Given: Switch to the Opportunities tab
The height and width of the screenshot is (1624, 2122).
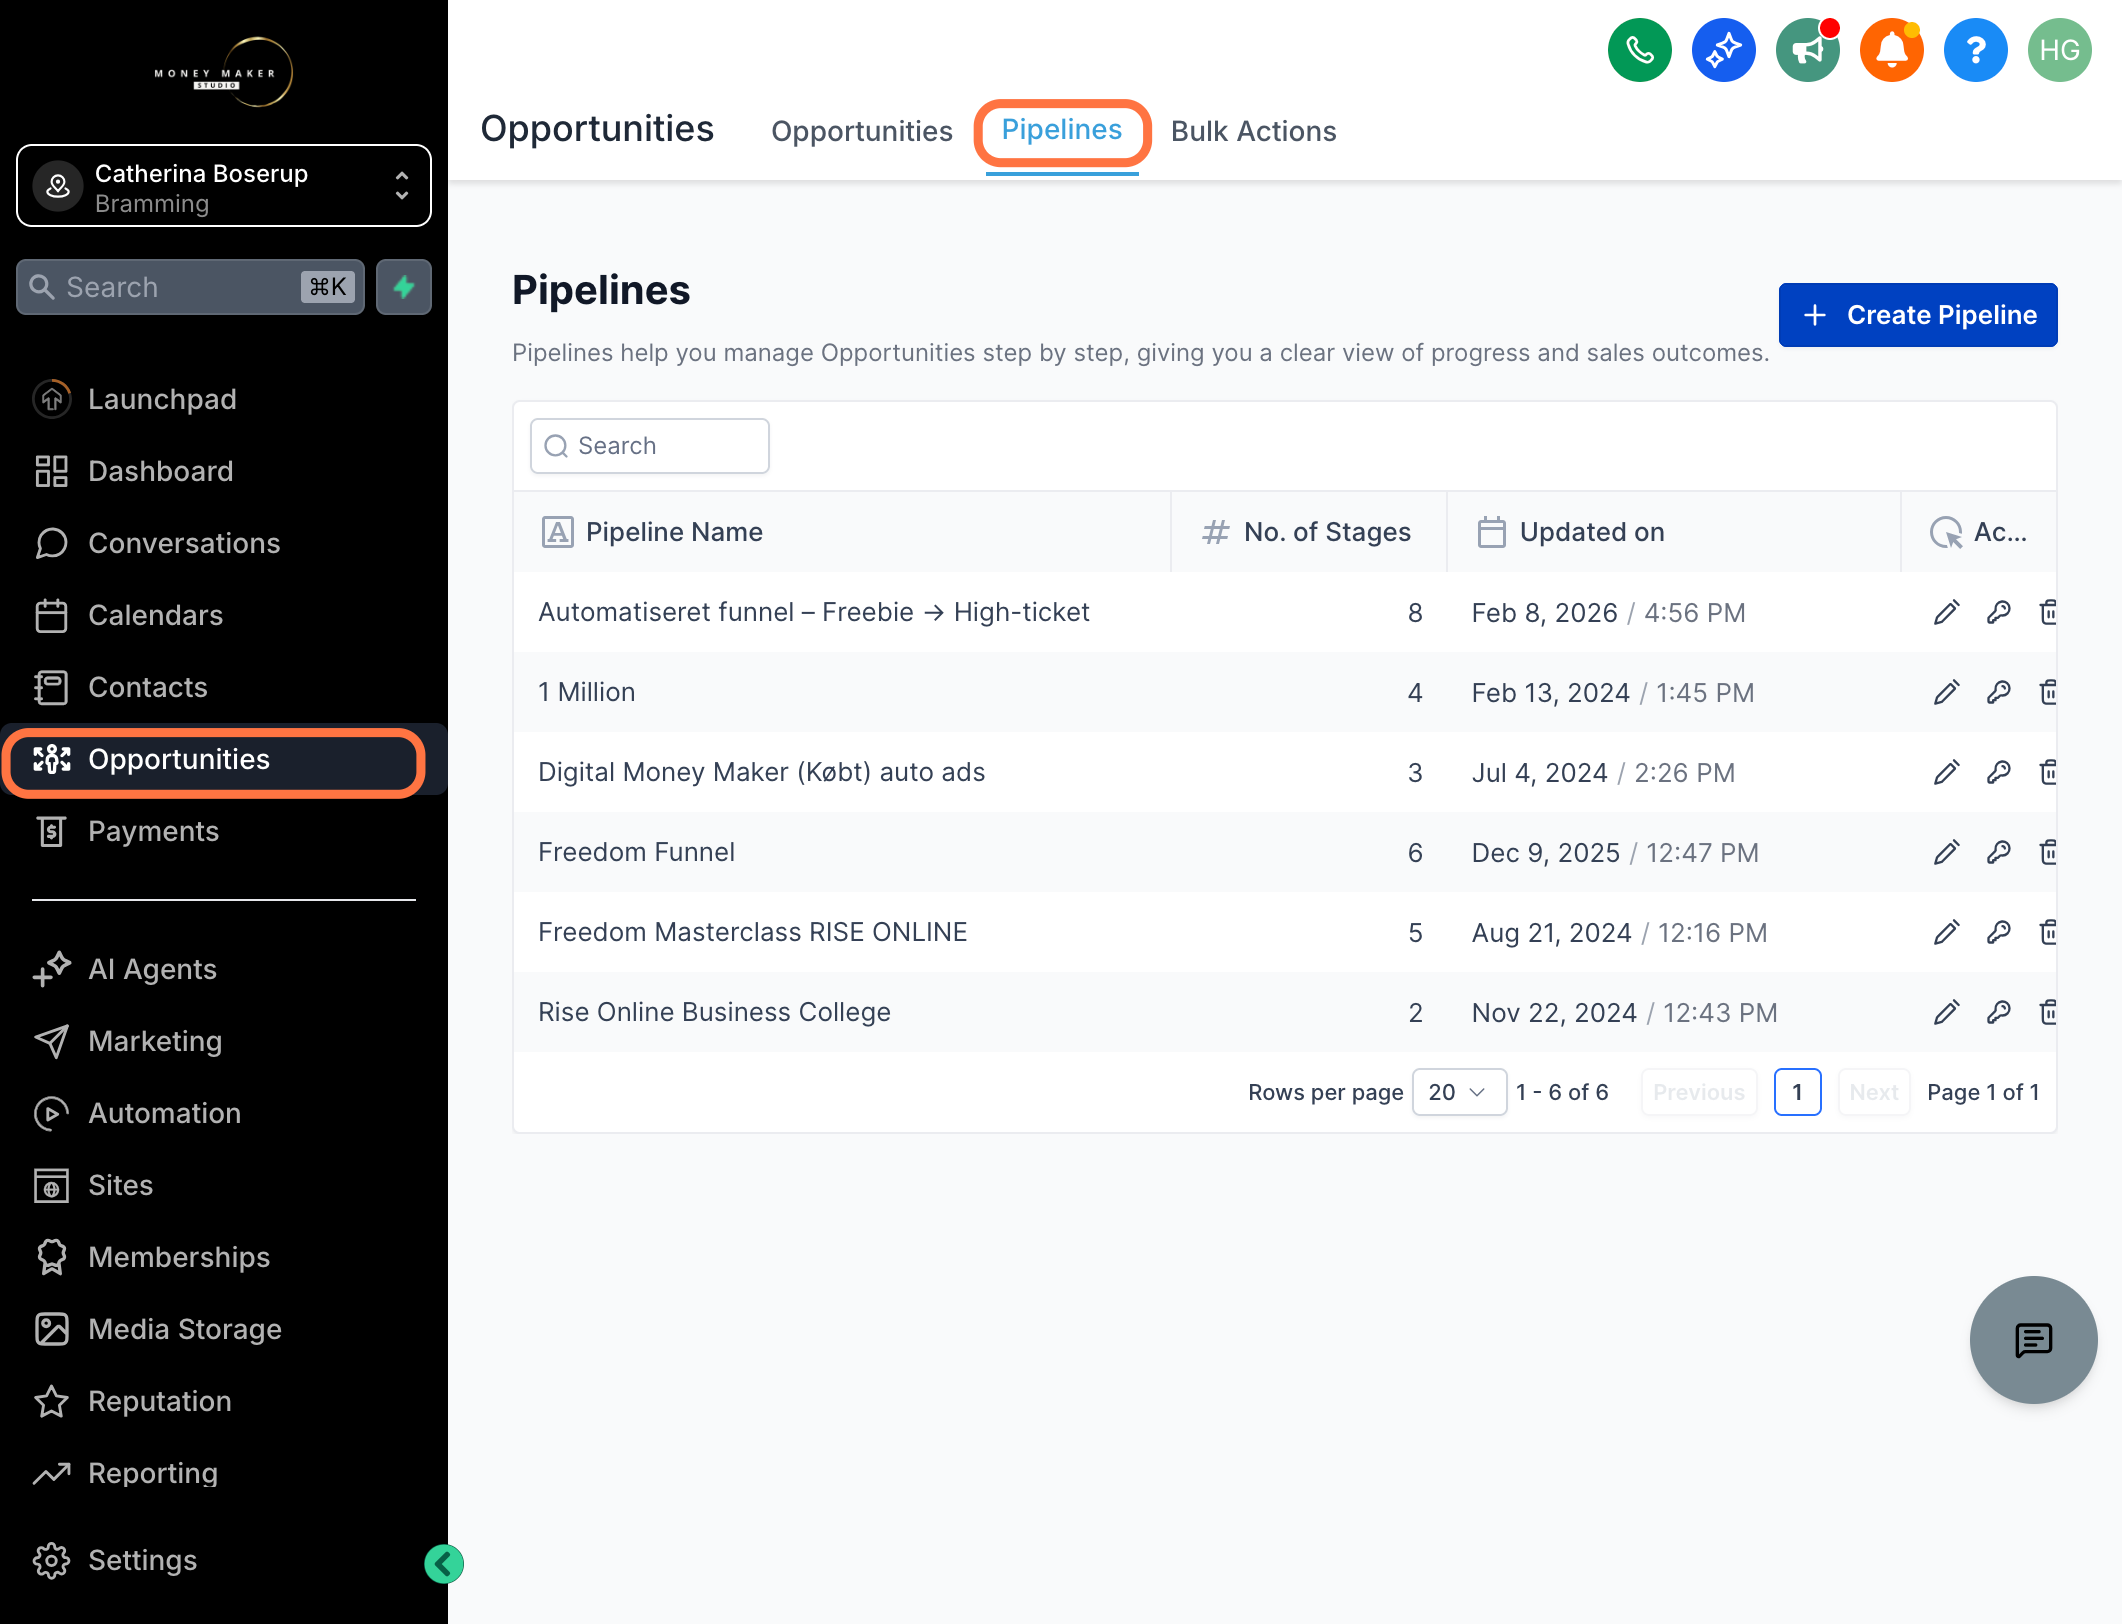Looking at the screenshot, I should click(x=861, y=131).
